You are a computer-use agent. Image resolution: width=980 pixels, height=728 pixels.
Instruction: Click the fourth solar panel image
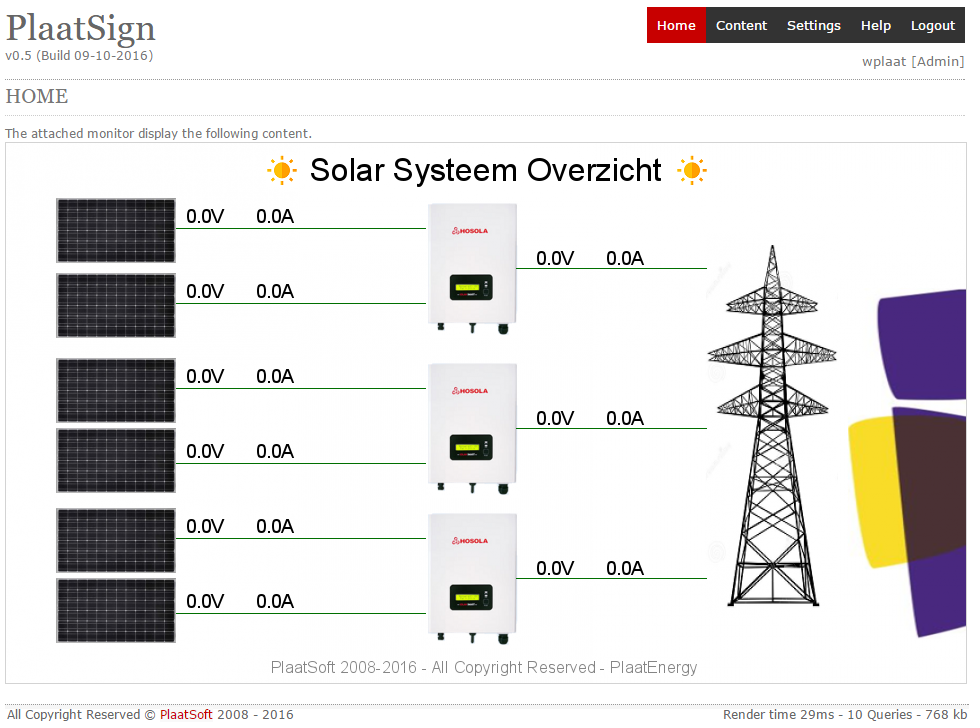[116, 461]
